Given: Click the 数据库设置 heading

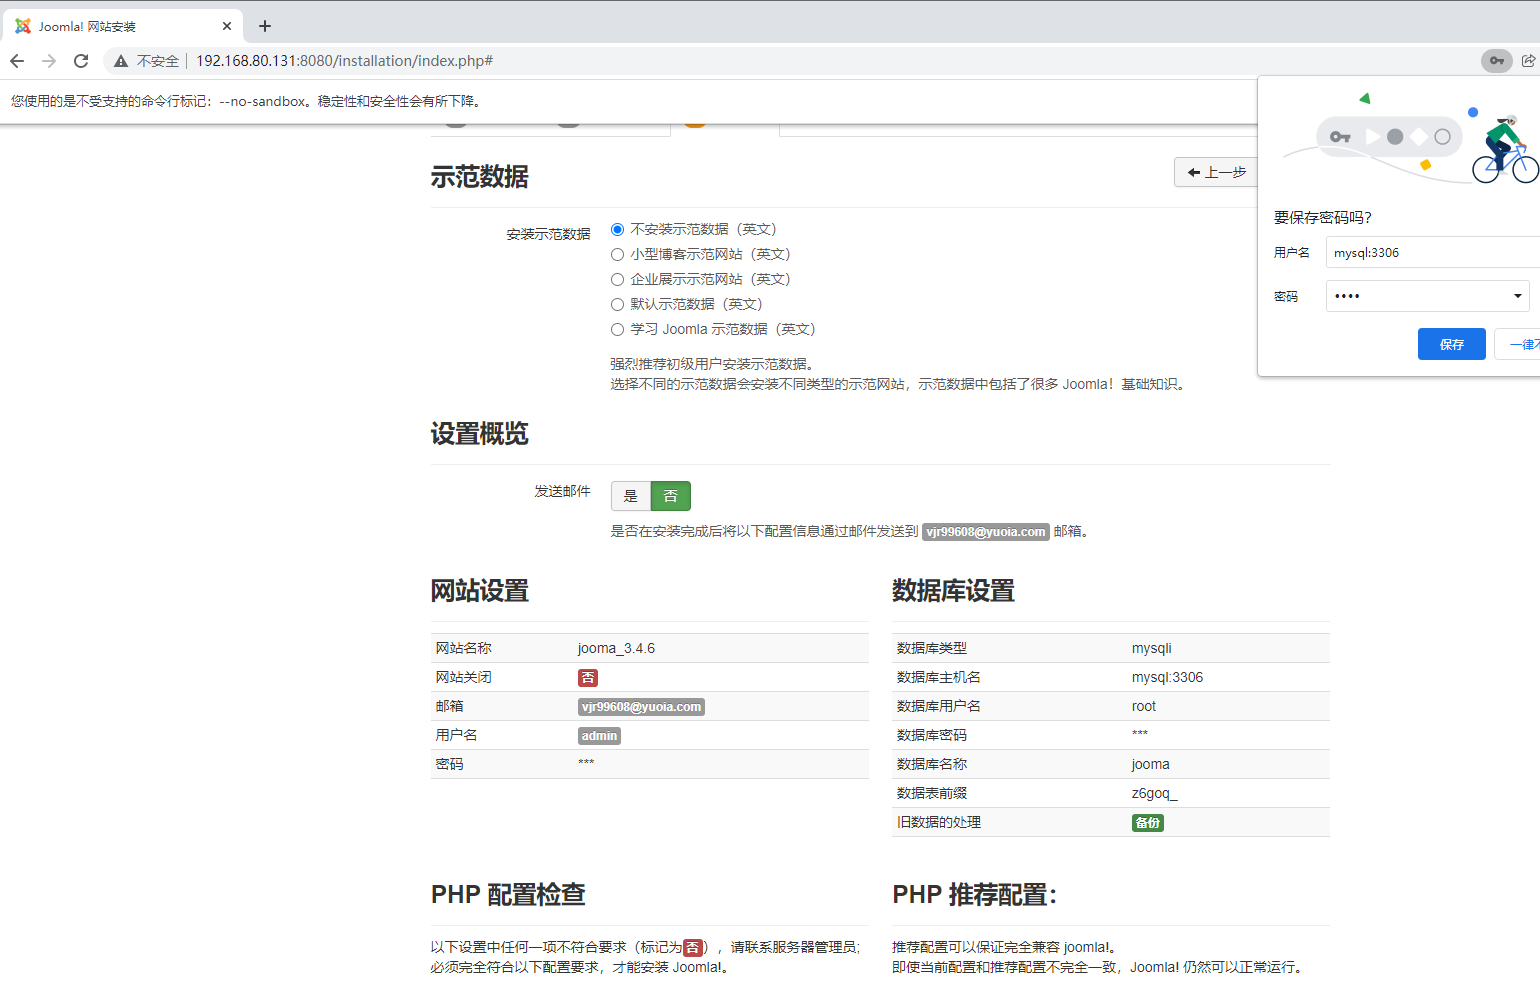Looking at the screenshot, I should coord(953,591).
